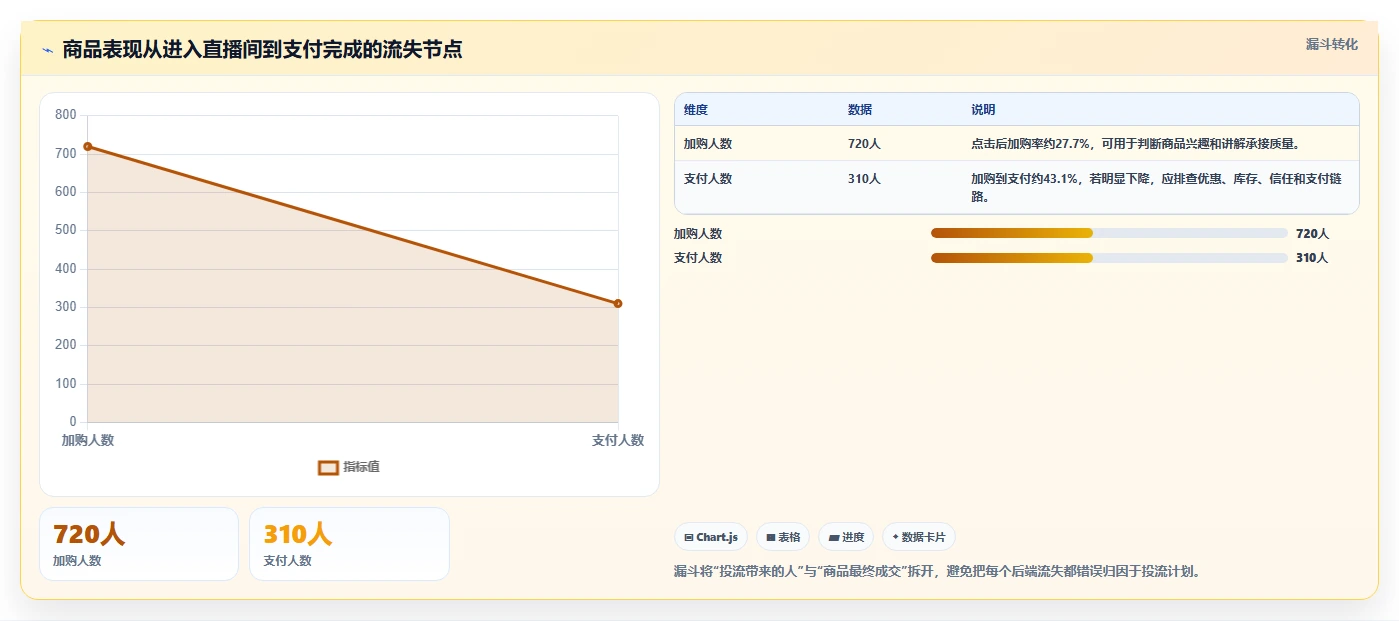The height and width of the screenshot is (621, 1399).
Task: Click the 指标值 legend label
Action: tap(361, 468)
